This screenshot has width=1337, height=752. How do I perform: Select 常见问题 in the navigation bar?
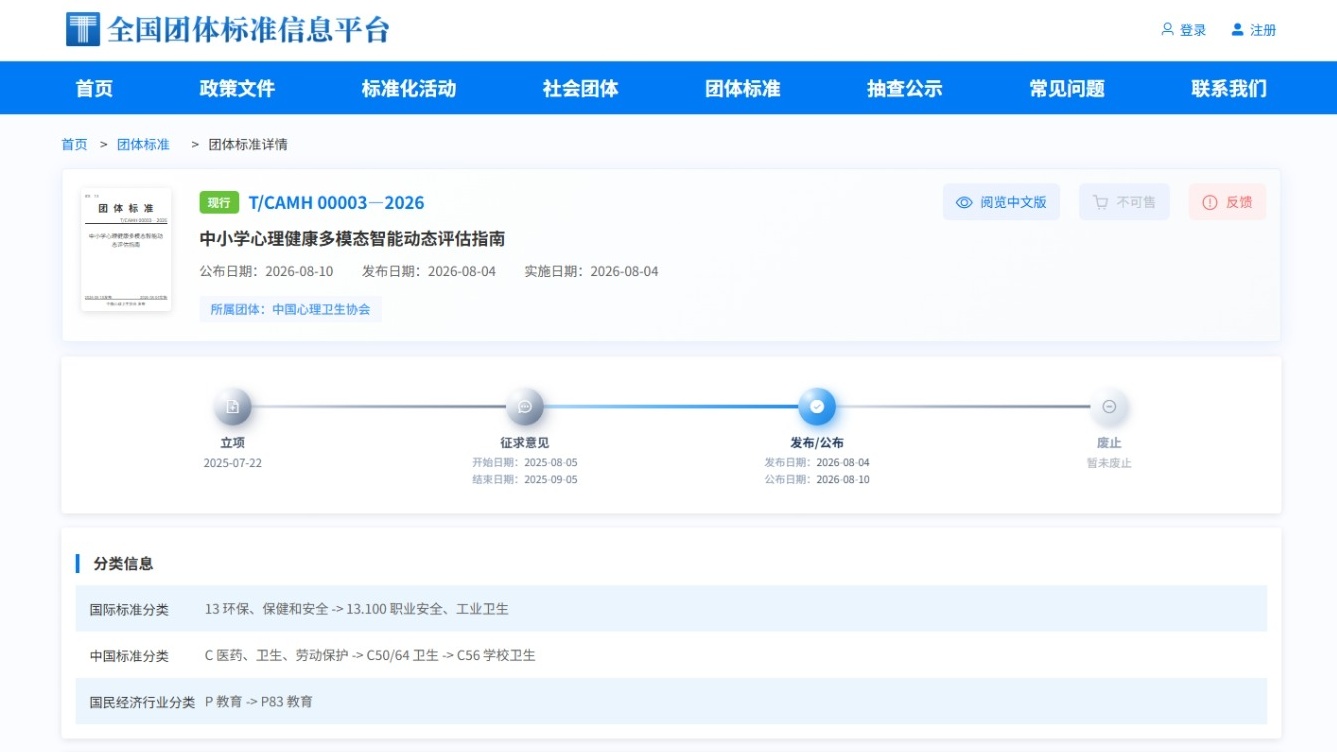[1067, 88]
